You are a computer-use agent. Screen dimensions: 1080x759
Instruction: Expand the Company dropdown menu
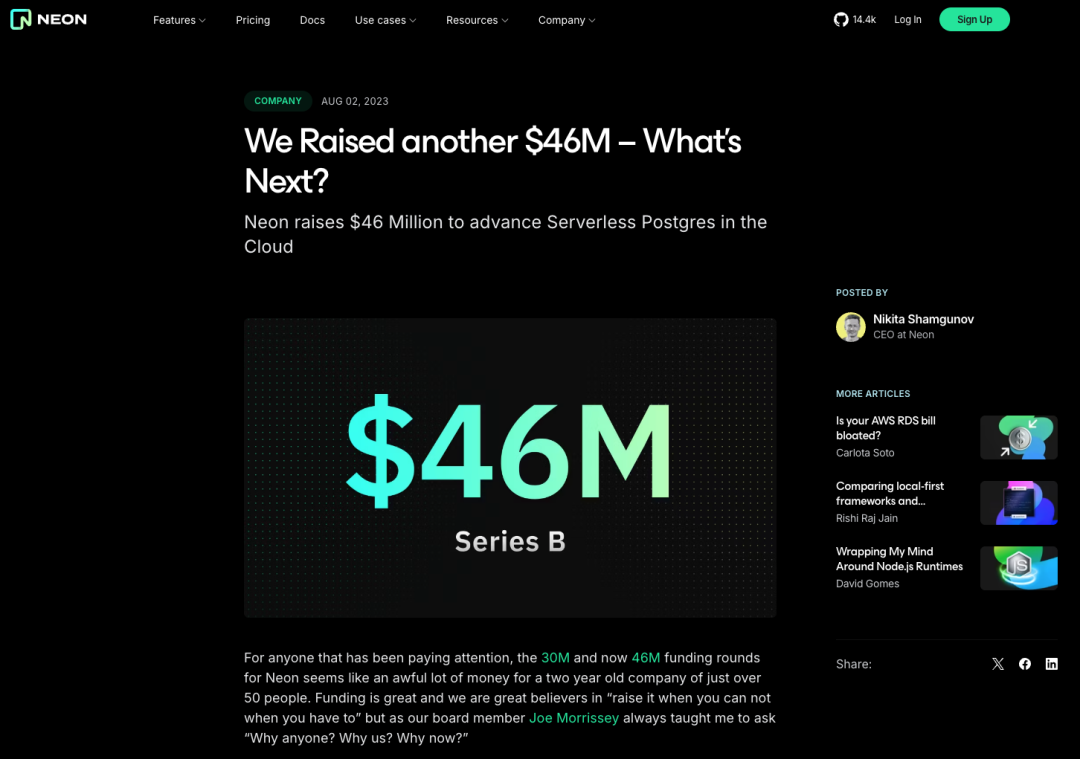[566, 20]
